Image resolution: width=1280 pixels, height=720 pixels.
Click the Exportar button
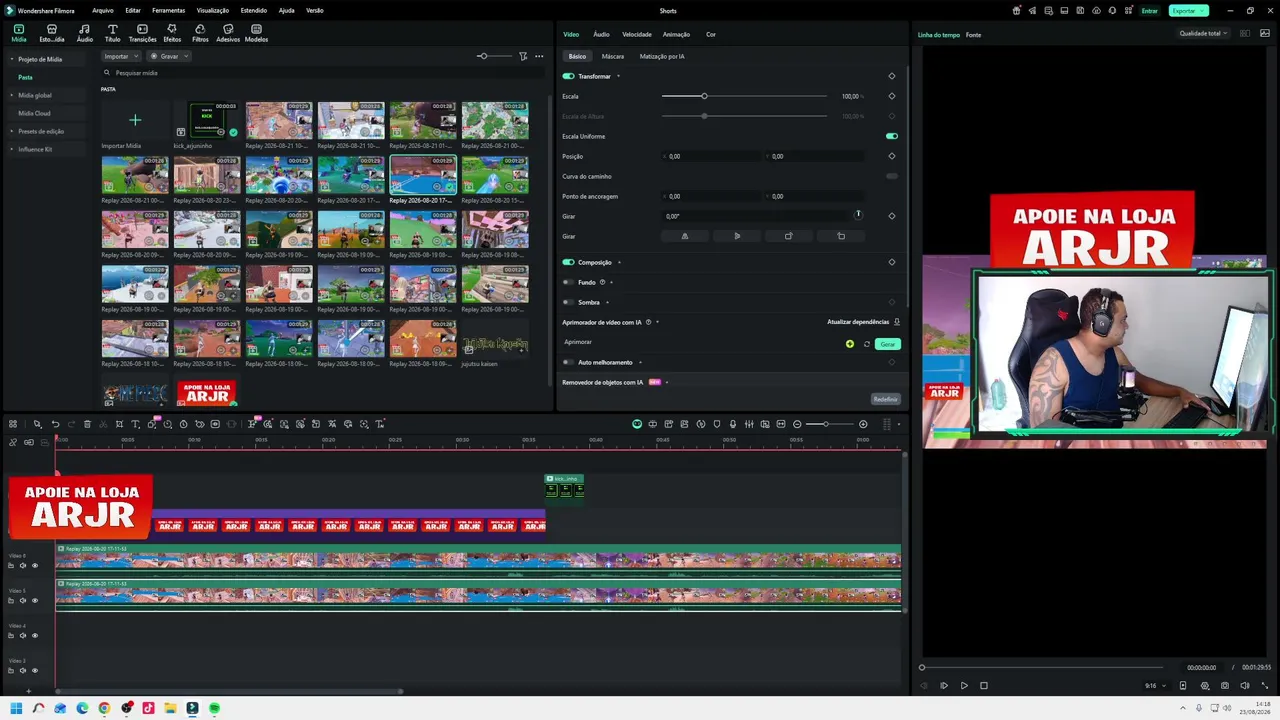pyautogui.click(x=1188, y=10)
